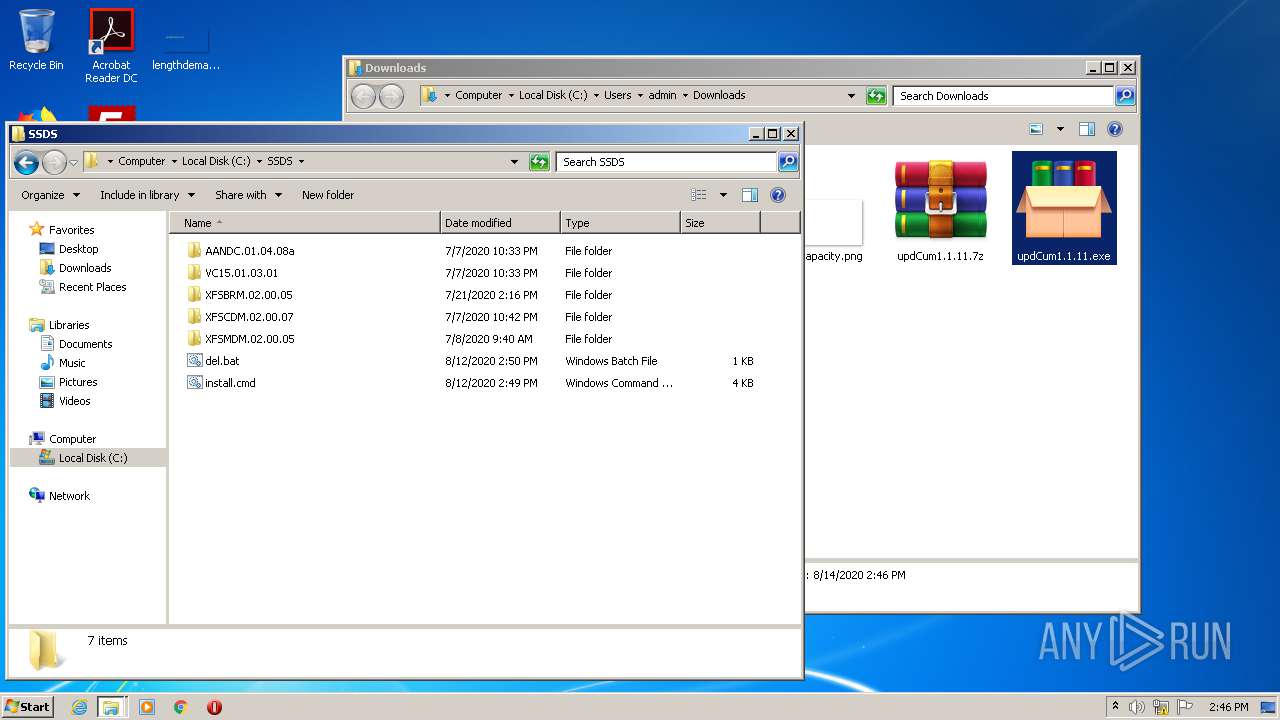The image size is (1280, 720).
Task: Select updCum1.1.11.exe in Downloads window
Action: [x=1064, y=208]
